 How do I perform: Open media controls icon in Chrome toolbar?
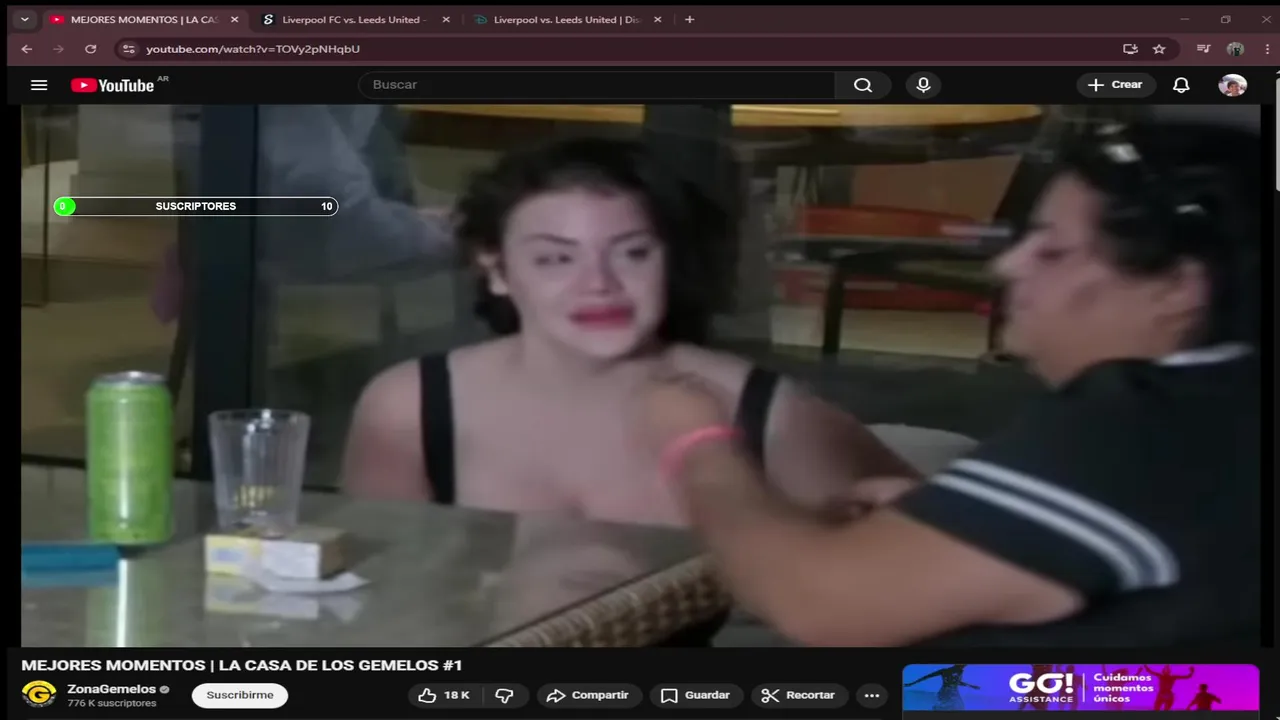(1204, 49)
